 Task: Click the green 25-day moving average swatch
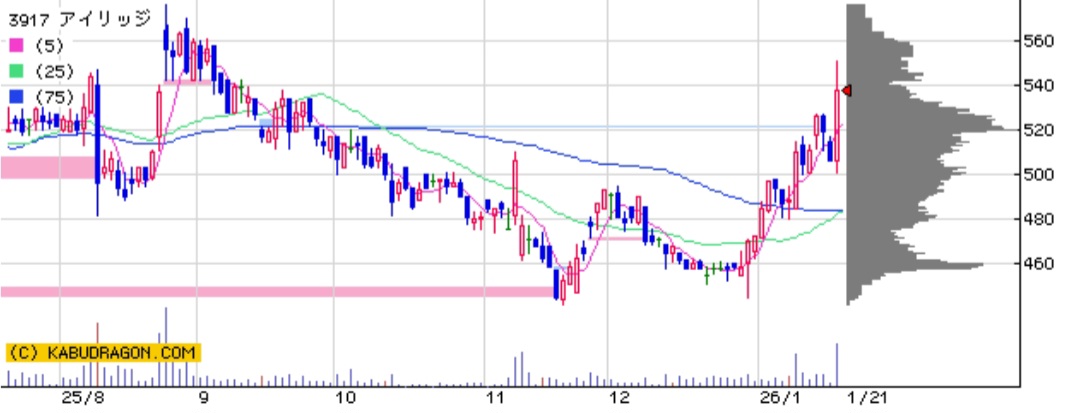click(15, 71)
